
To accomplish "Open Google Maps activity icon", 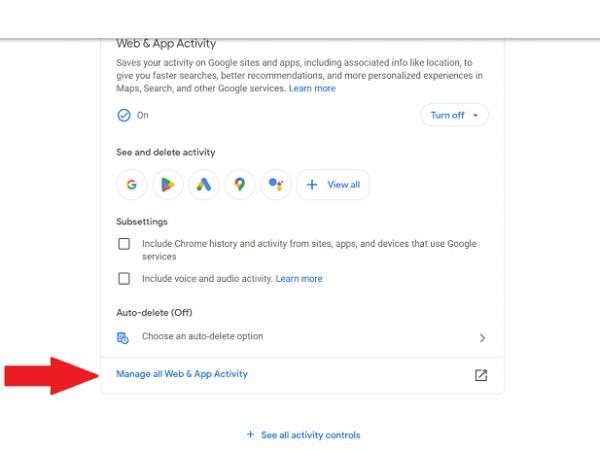I will pyautogui.click(x=240, y=184).
